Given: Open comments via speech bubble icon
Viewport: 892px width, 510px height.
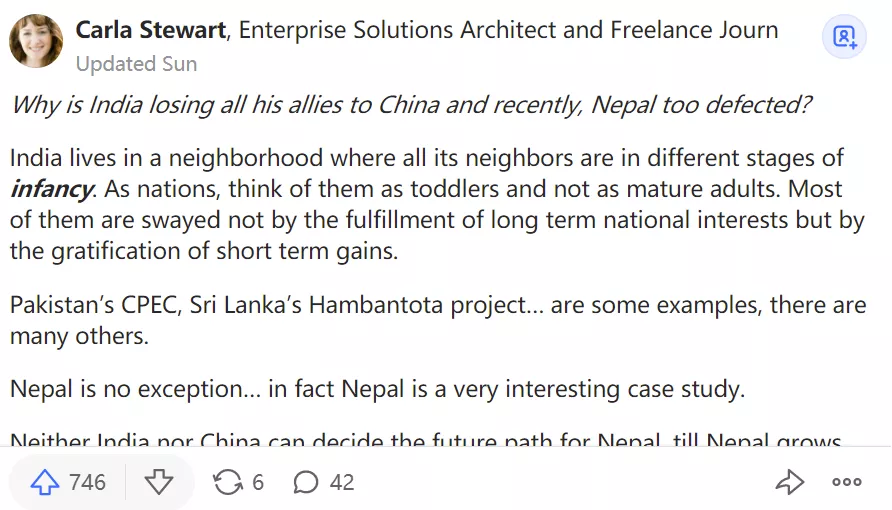Looking at the screenshot, I should 306,483.
